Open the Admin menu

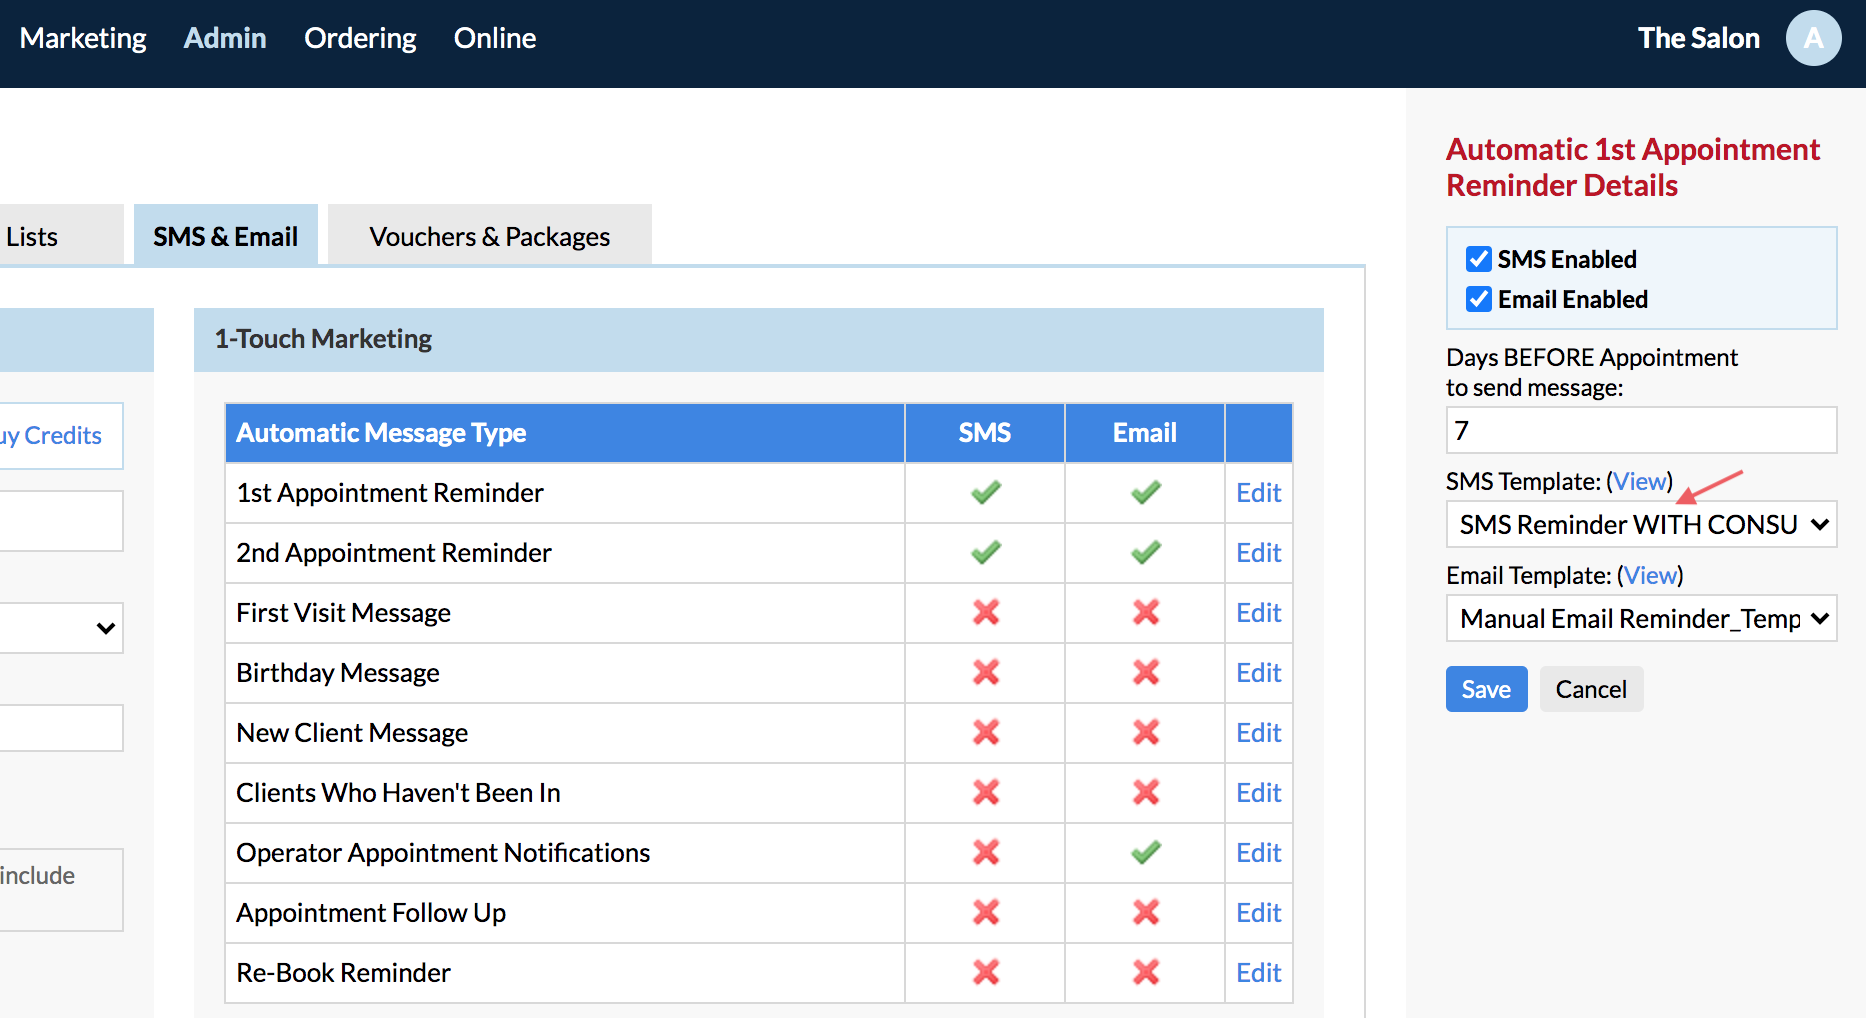[225, 38]
